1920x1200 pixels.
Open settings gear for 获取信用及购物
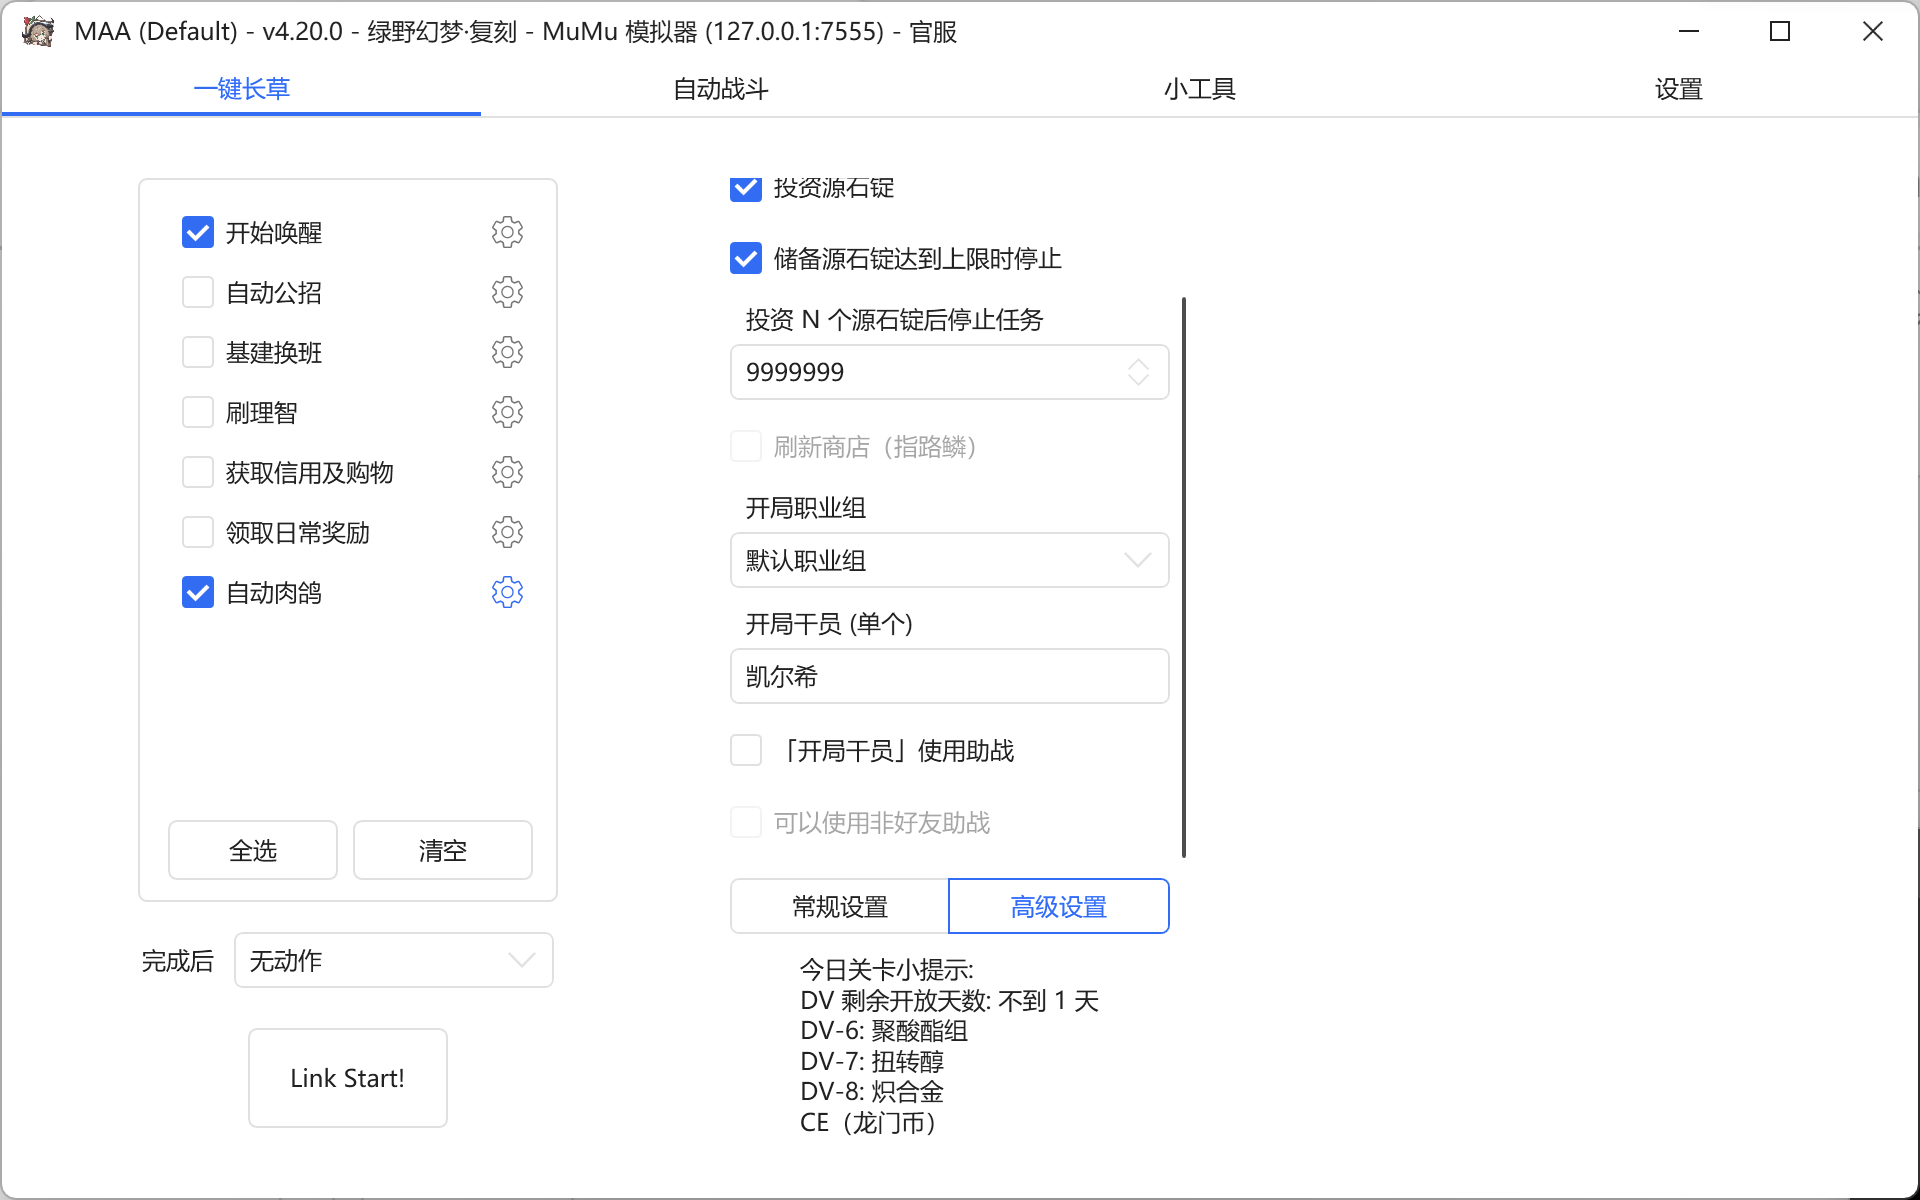[507, 472]
